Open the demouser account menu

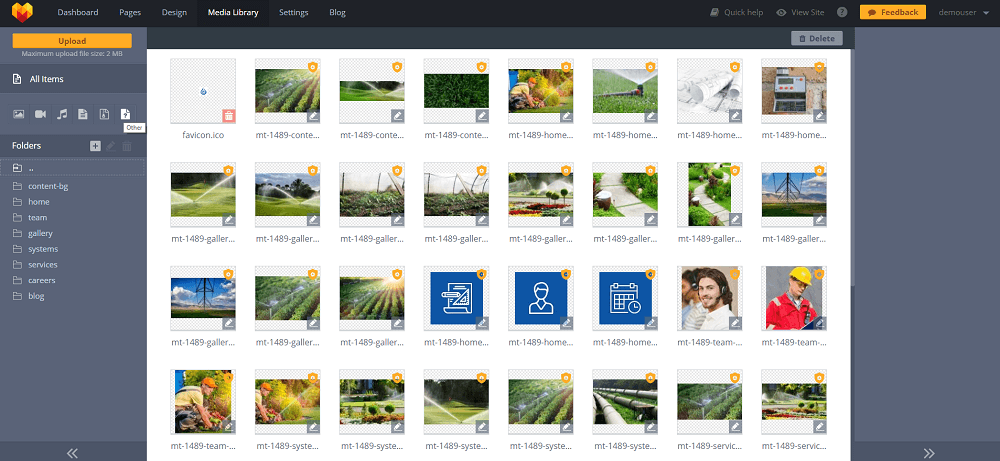[960, 12]
